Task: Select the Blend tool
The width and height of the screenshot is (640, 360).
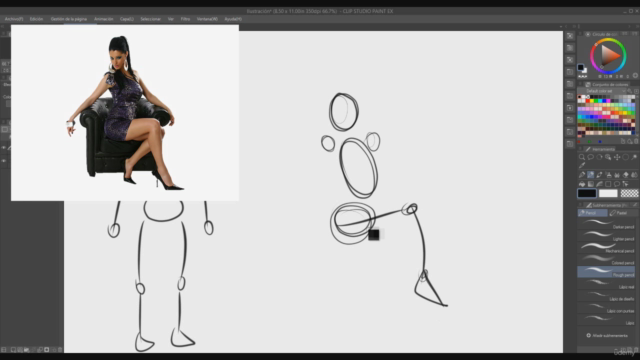Action: point(635,175)
